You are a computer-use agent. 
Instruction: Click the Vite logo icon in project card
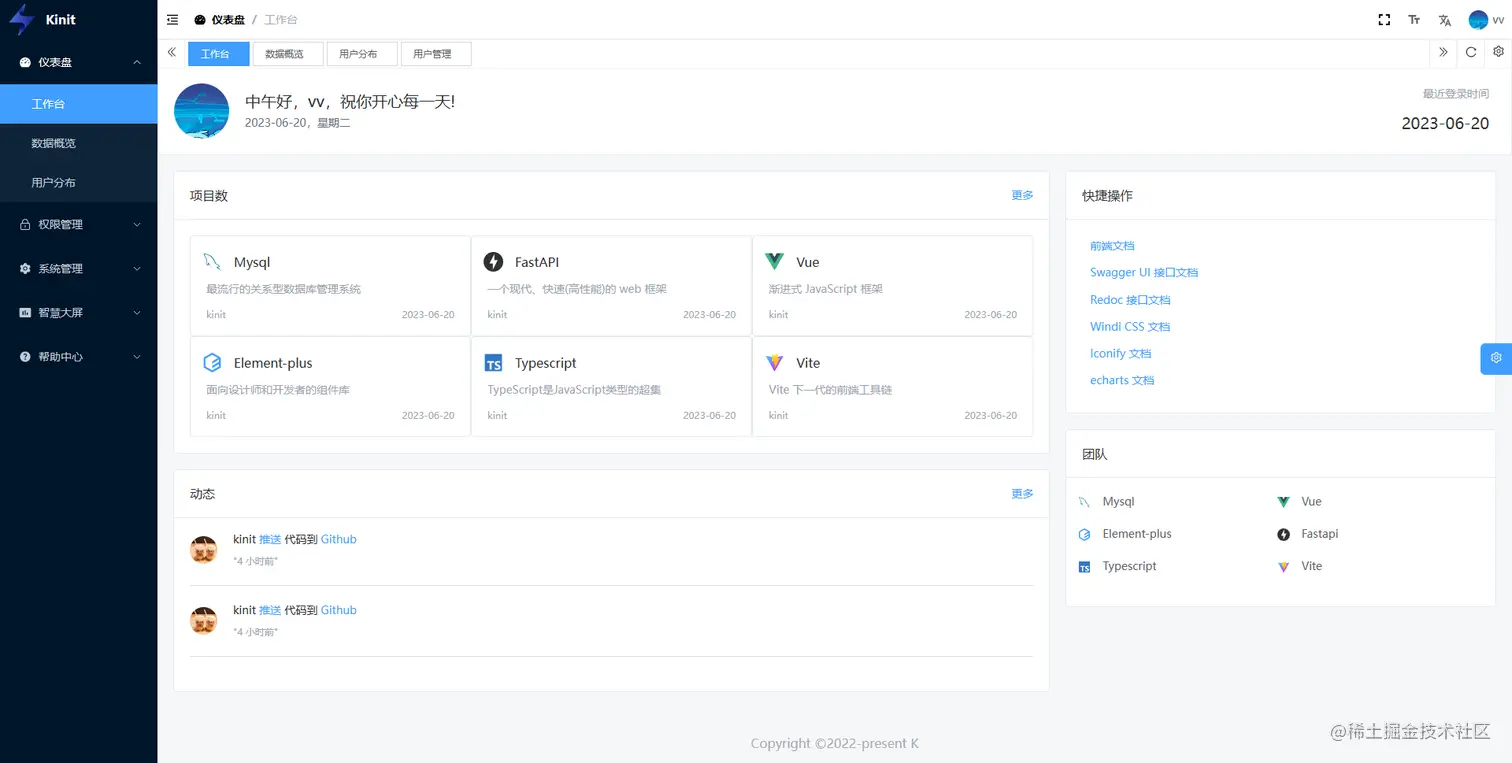pos(774,363)
